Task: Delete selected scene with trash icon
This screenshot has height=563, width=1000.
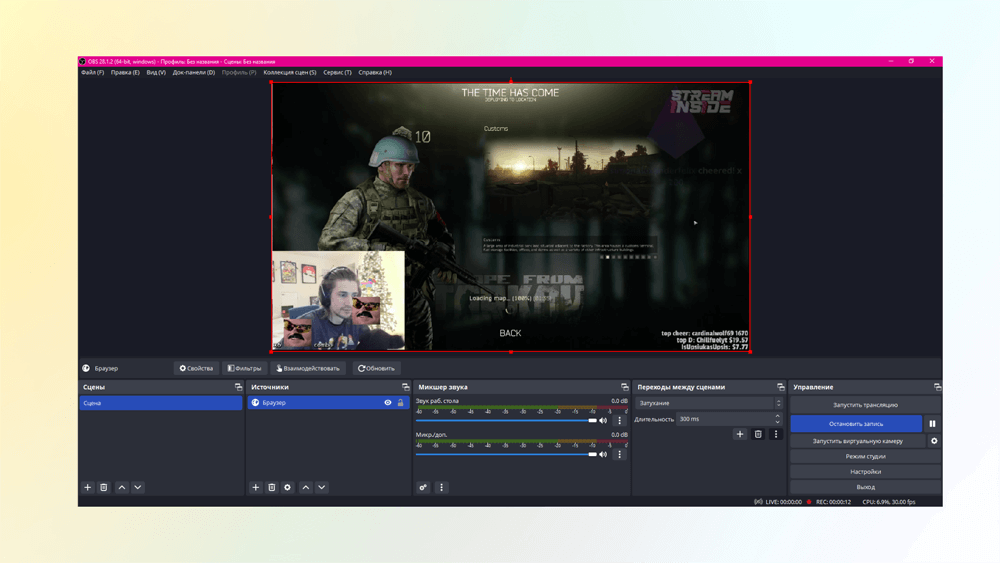Action: pyautogui.click(x=104, y=487)
